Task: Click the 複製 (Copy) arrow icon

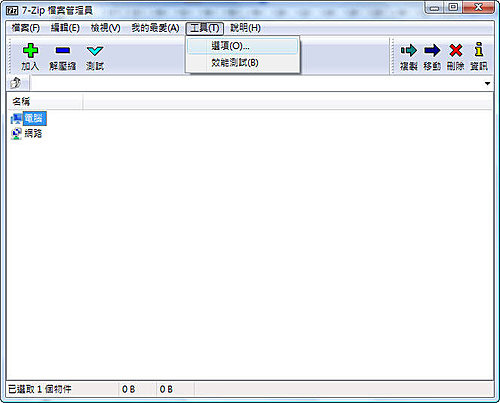Action: [x=409, y=51]
